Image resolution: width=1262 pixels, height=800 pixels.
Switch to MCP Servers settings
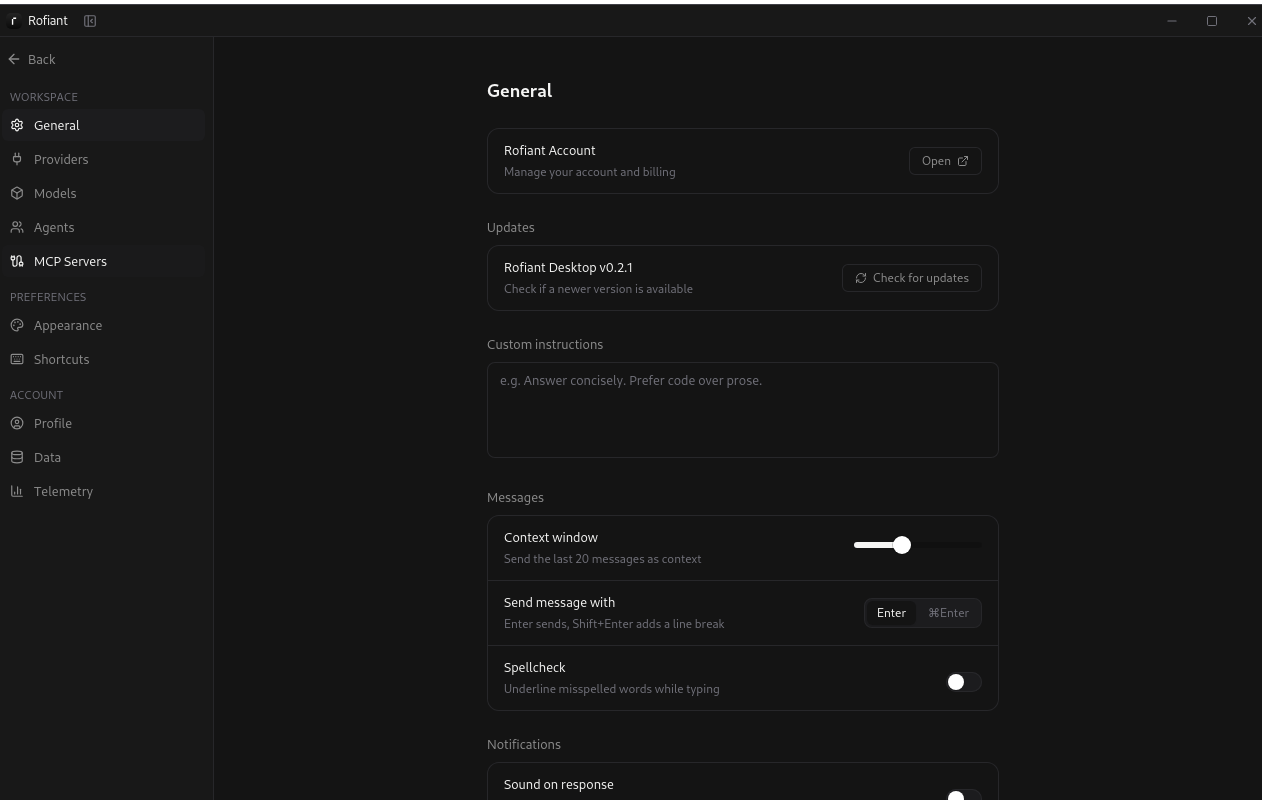tap(104, 261)
